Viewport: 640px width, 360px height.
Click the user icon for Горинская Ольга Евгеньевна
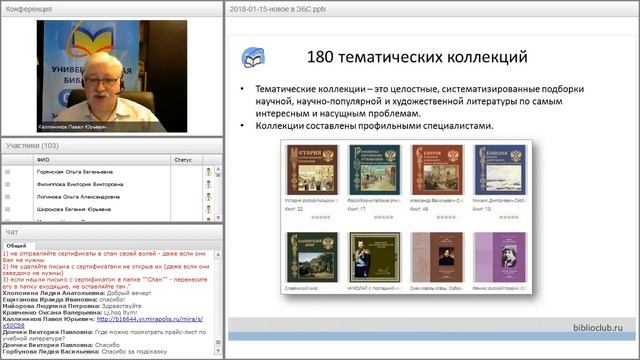coord(209,172)
